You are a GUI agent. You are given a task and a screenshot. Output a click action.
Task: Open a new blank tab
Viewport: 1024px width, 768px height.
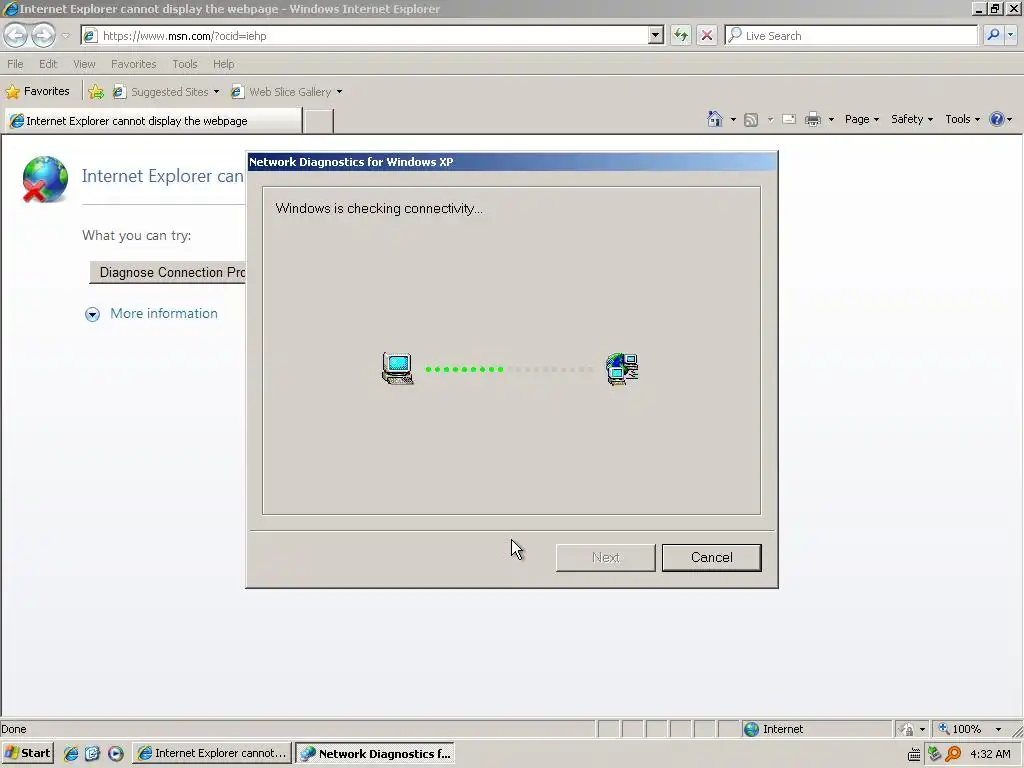click(x=319, y=121)
